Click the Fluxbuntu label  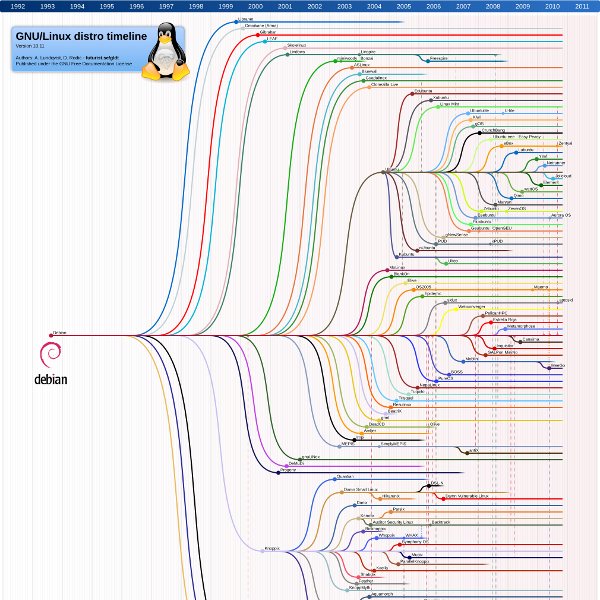tap(482, 222)
